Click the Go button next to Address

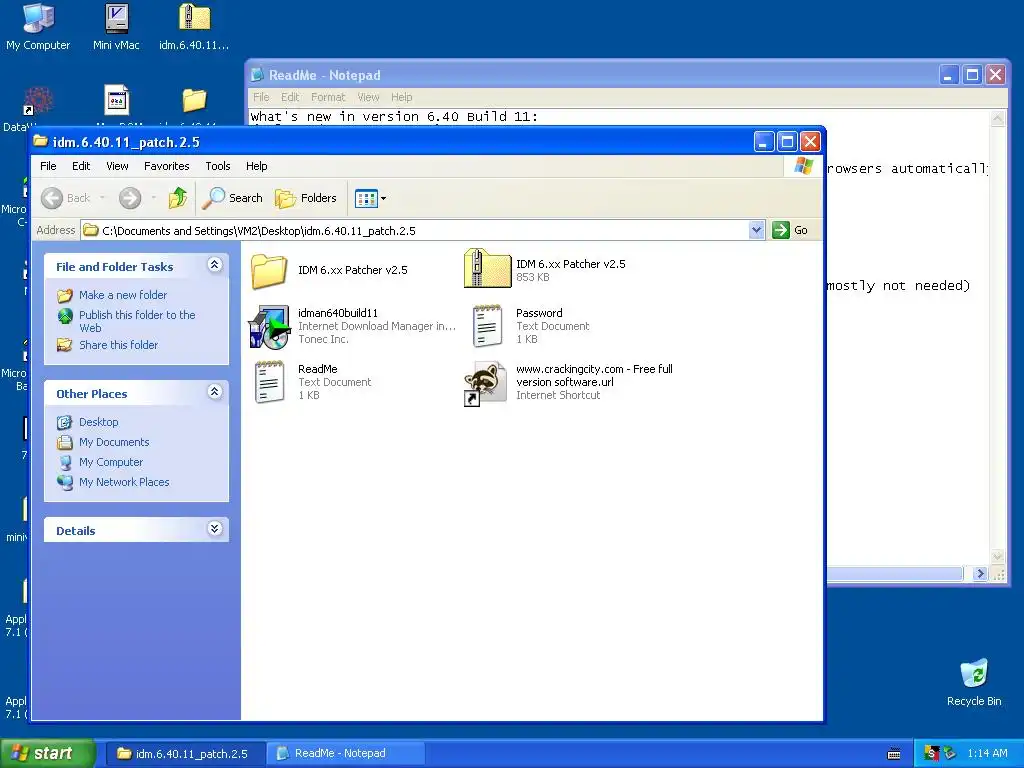pos(790,230)
